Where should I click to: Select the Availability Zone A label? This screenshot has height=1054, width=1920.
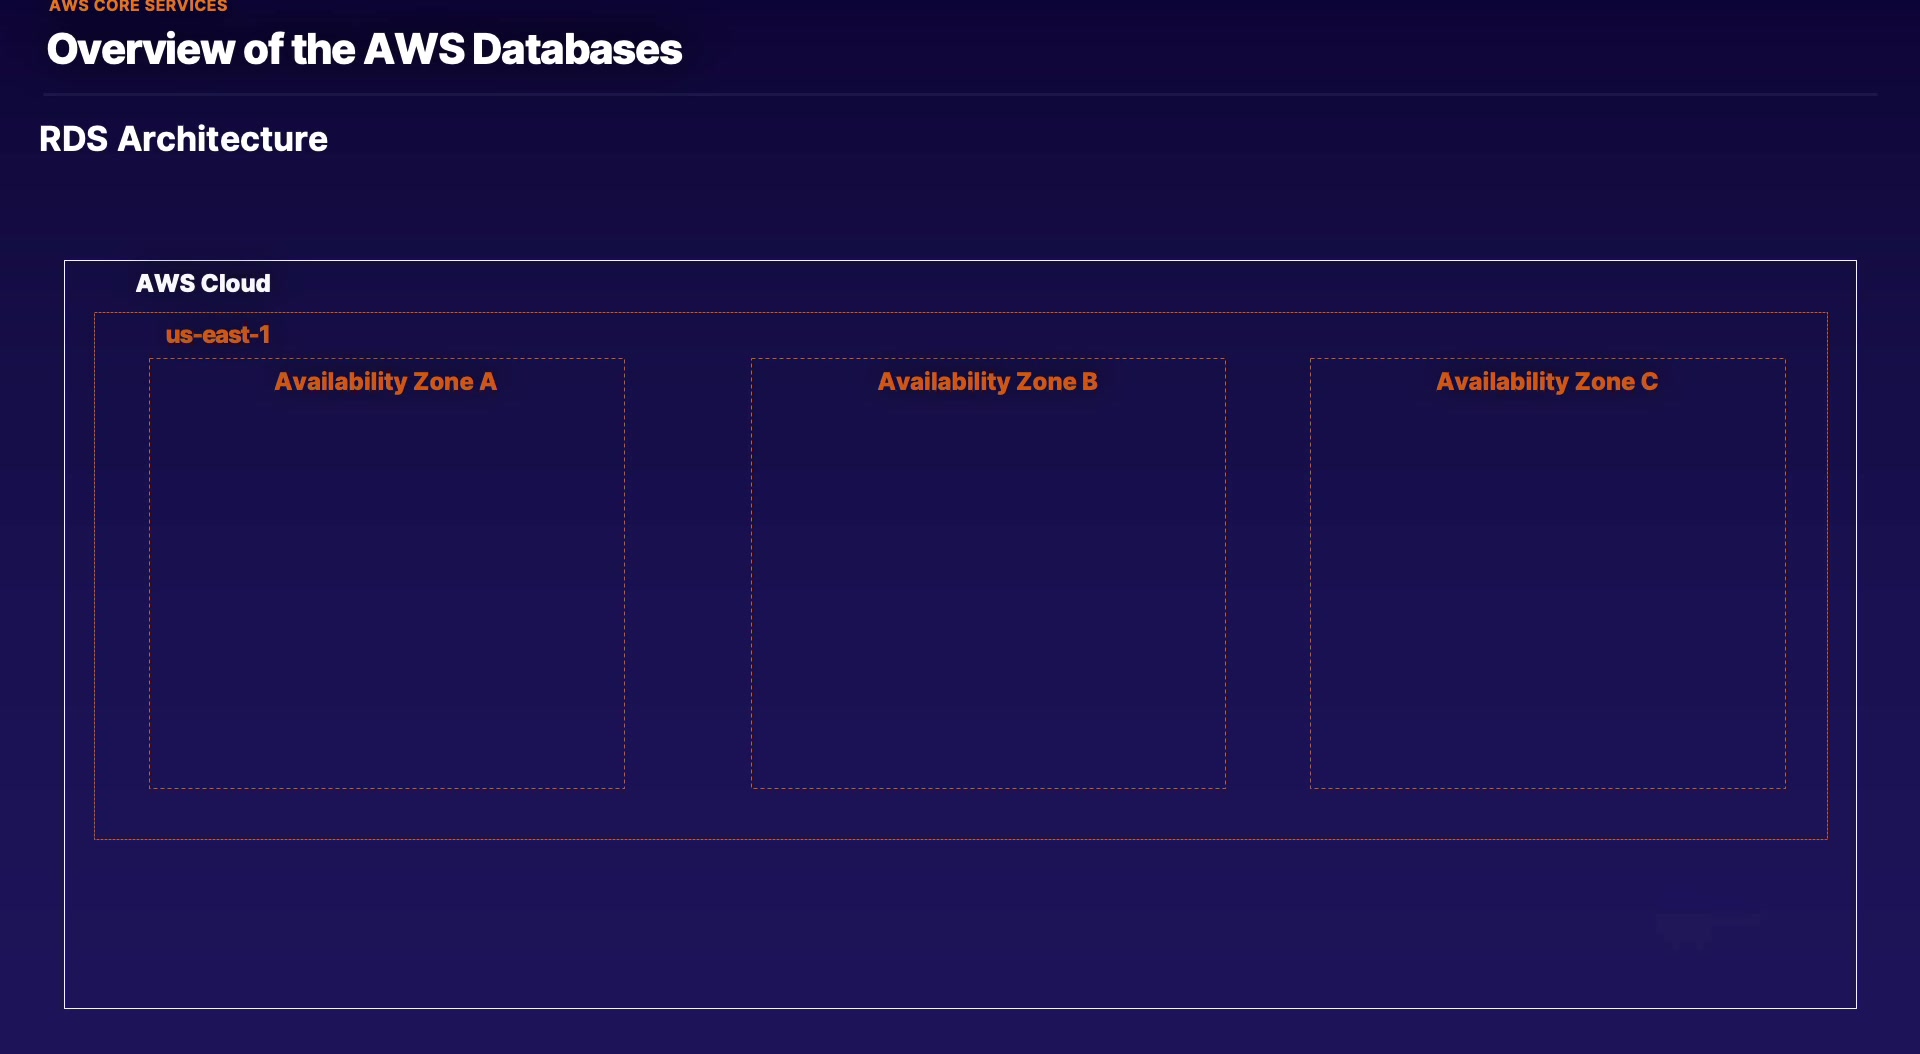pyautogui.click(x=385, y=381)
